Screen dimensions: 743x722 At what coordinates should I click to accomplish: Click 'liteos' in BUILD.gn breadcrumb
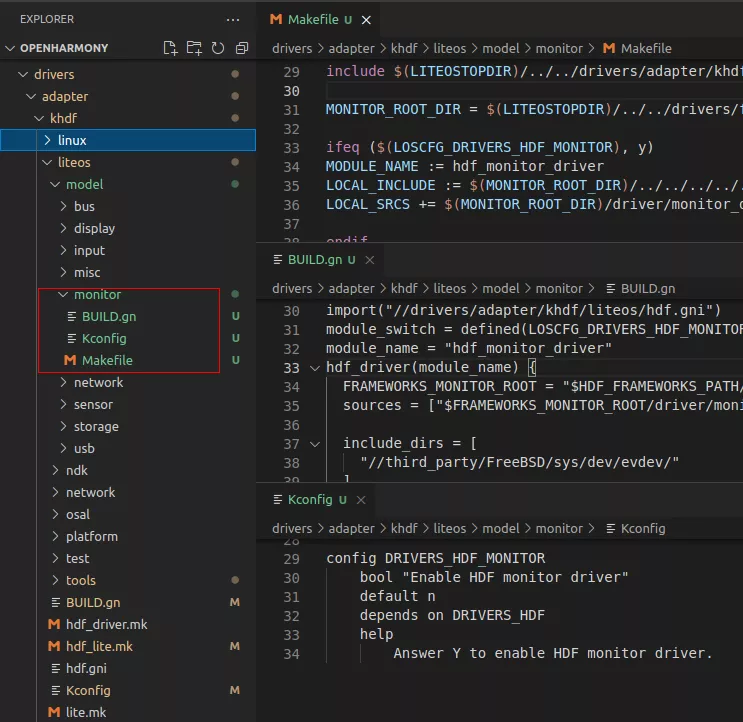[x=450, y=289]
